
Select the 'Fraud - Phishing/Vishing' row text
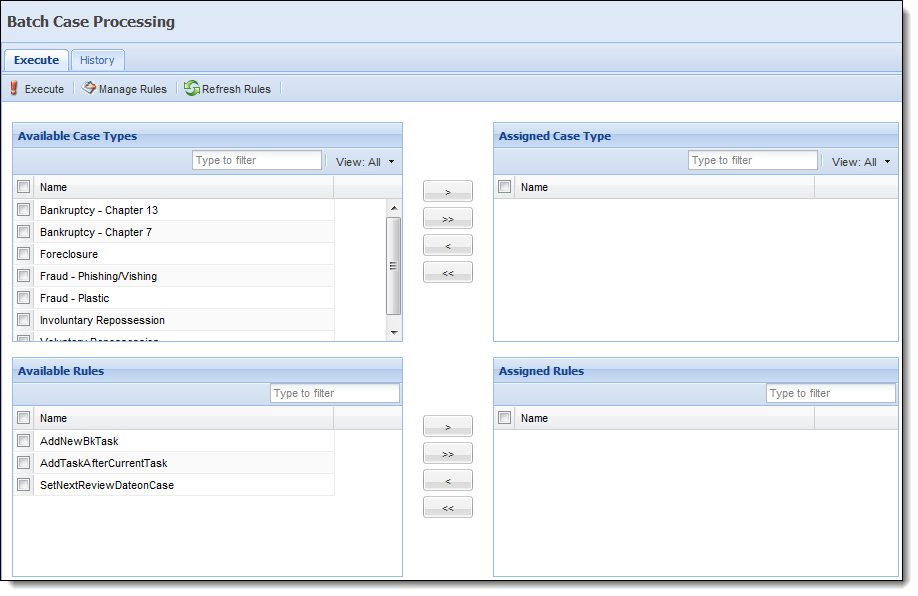98,276
